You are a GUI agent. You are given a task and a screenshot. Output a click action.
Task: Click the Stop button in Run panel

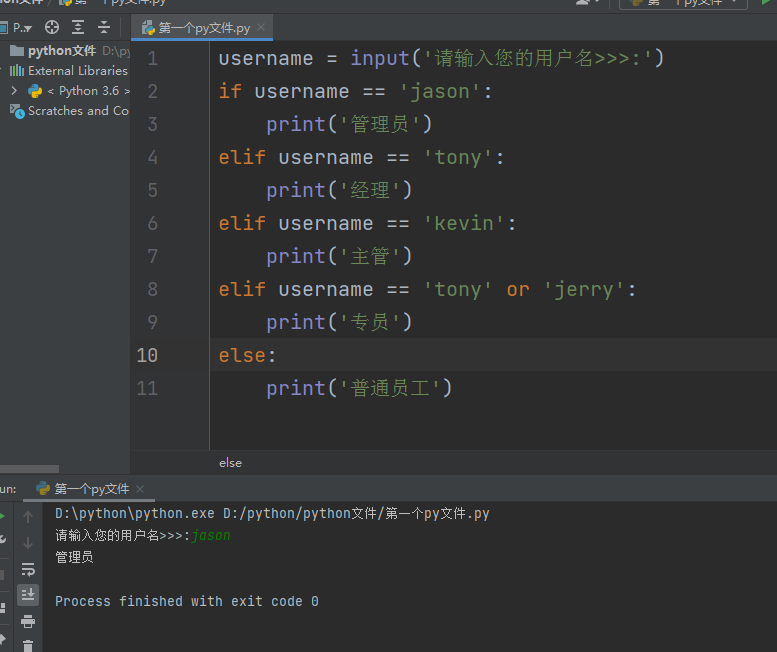click(x=2, y=575)
